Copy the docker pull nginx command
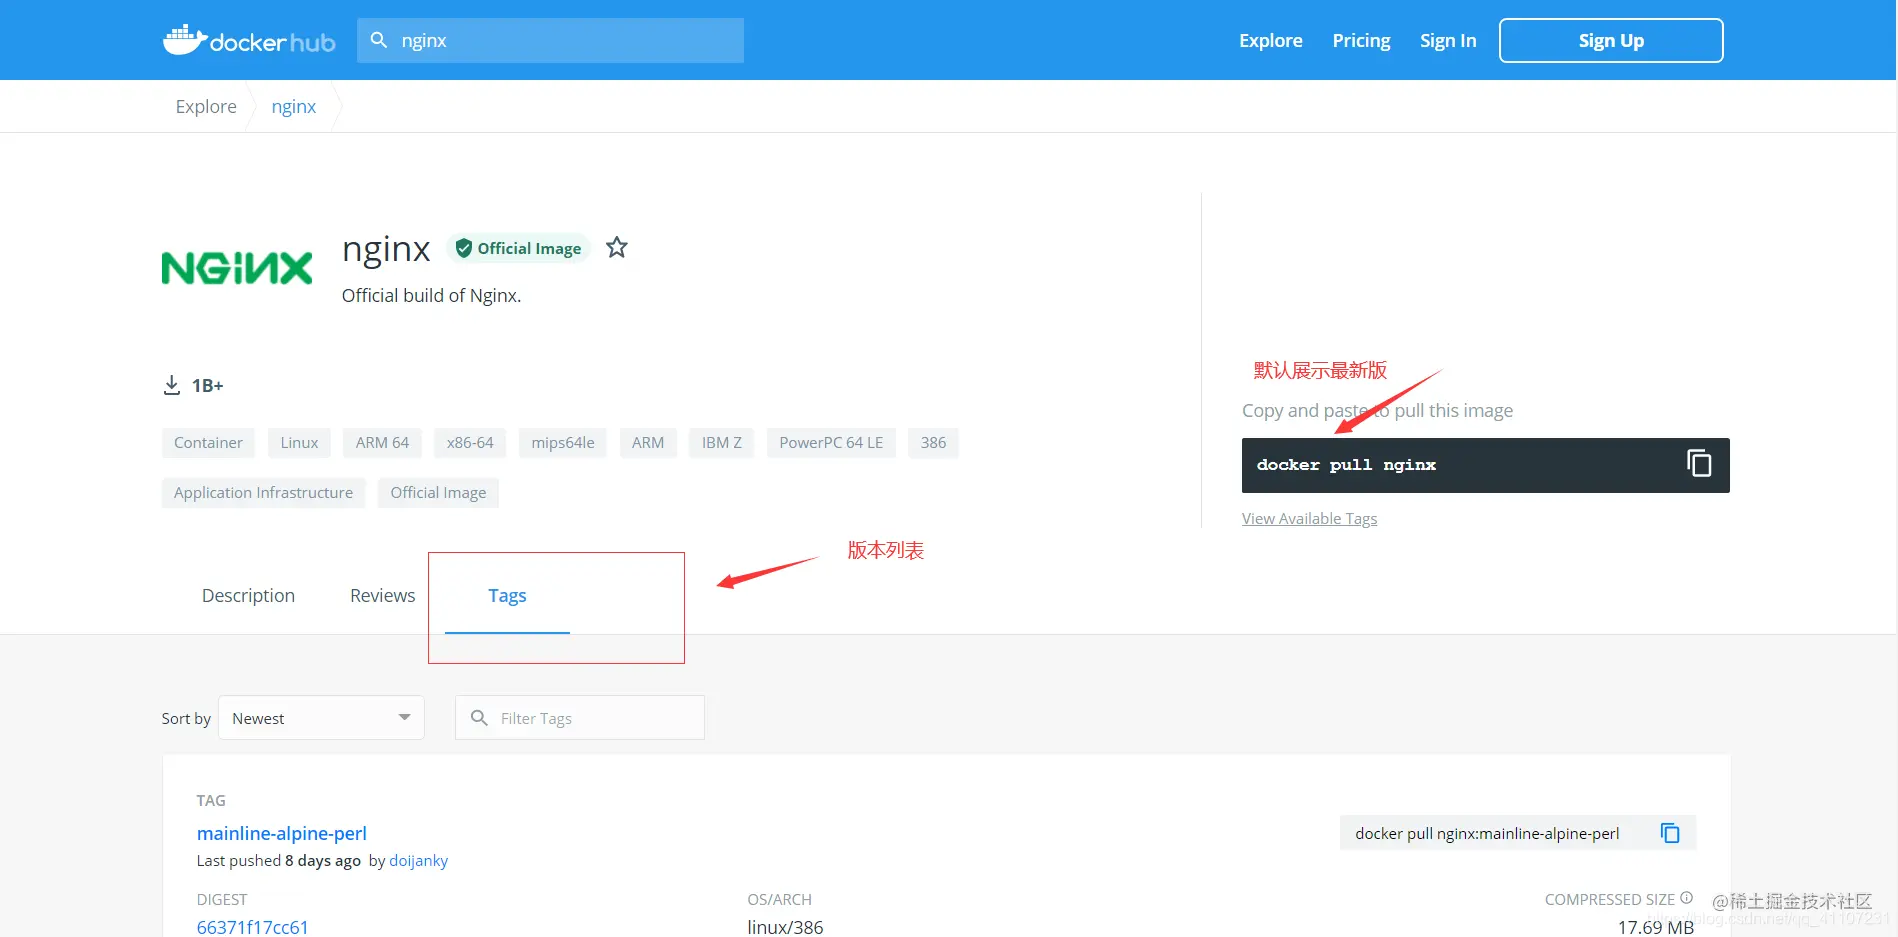Screen dimensions: 1898x937 (1699, 464)
